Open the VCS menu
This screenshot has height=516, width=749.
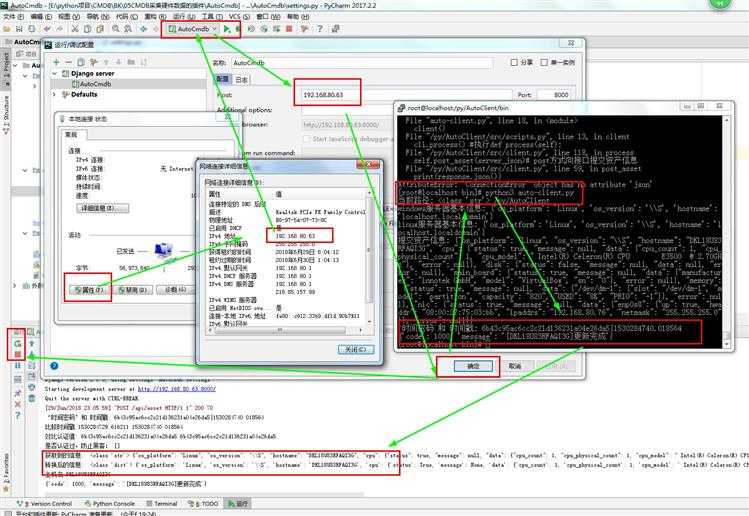(x=239, y=16)
